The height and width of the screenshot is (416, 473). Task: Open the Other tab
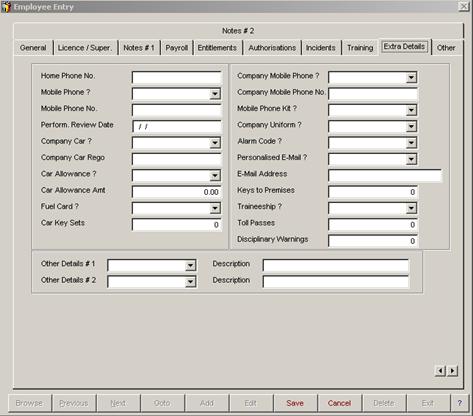coord(446,48)
